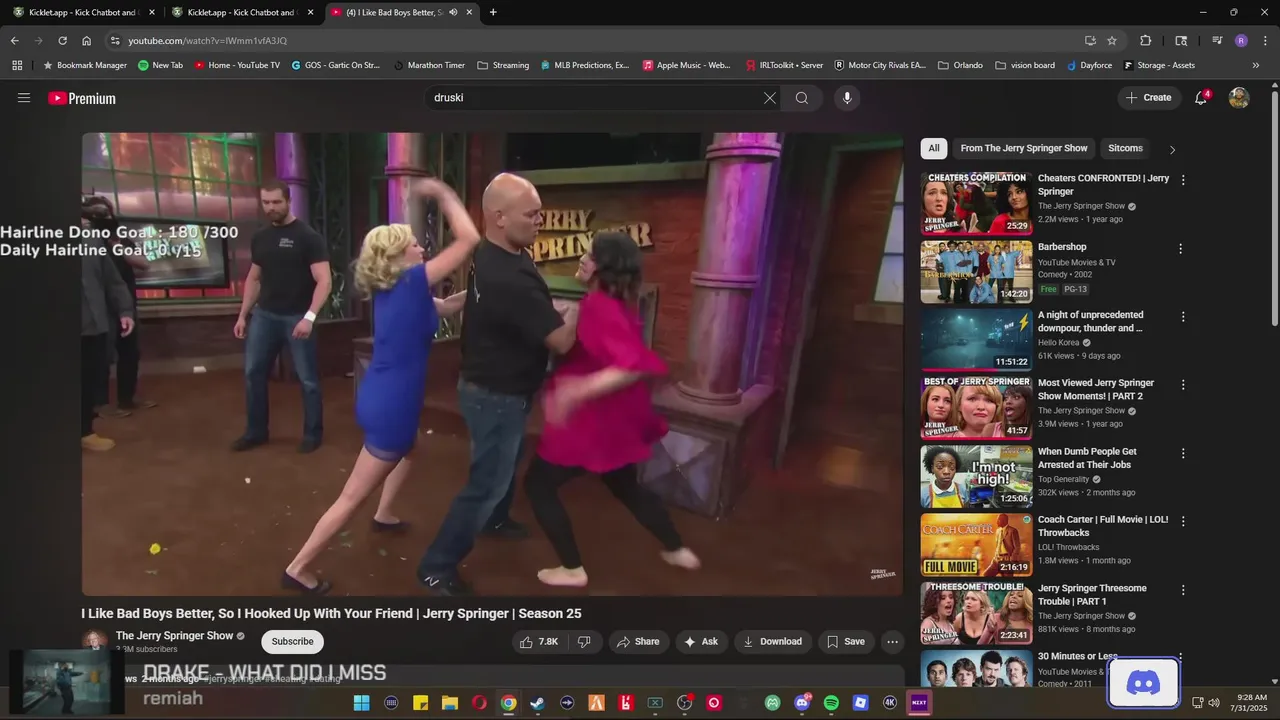Open Opera browser from taskbar
This screenshot has height=720, width=1280.
[x=479, y=703]
